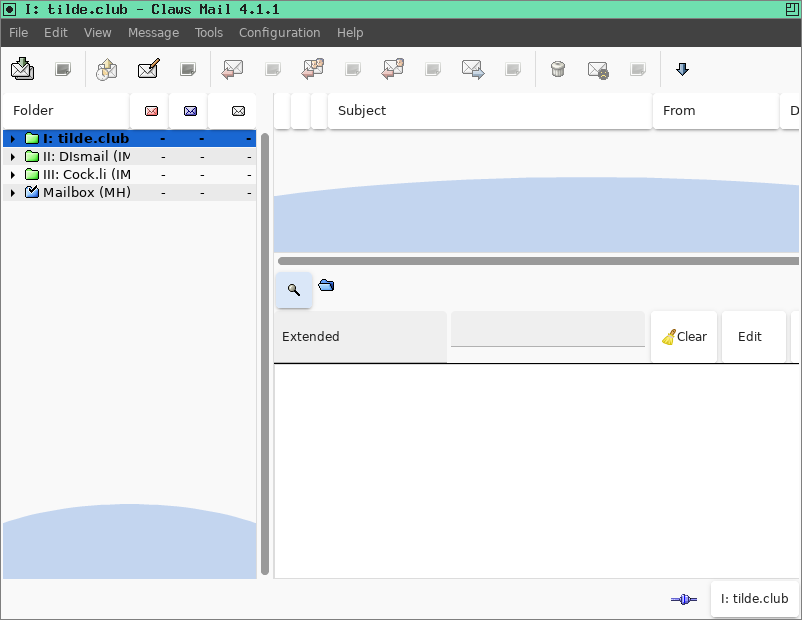
Task: Click the Clear search button
Action: (684, 337)
